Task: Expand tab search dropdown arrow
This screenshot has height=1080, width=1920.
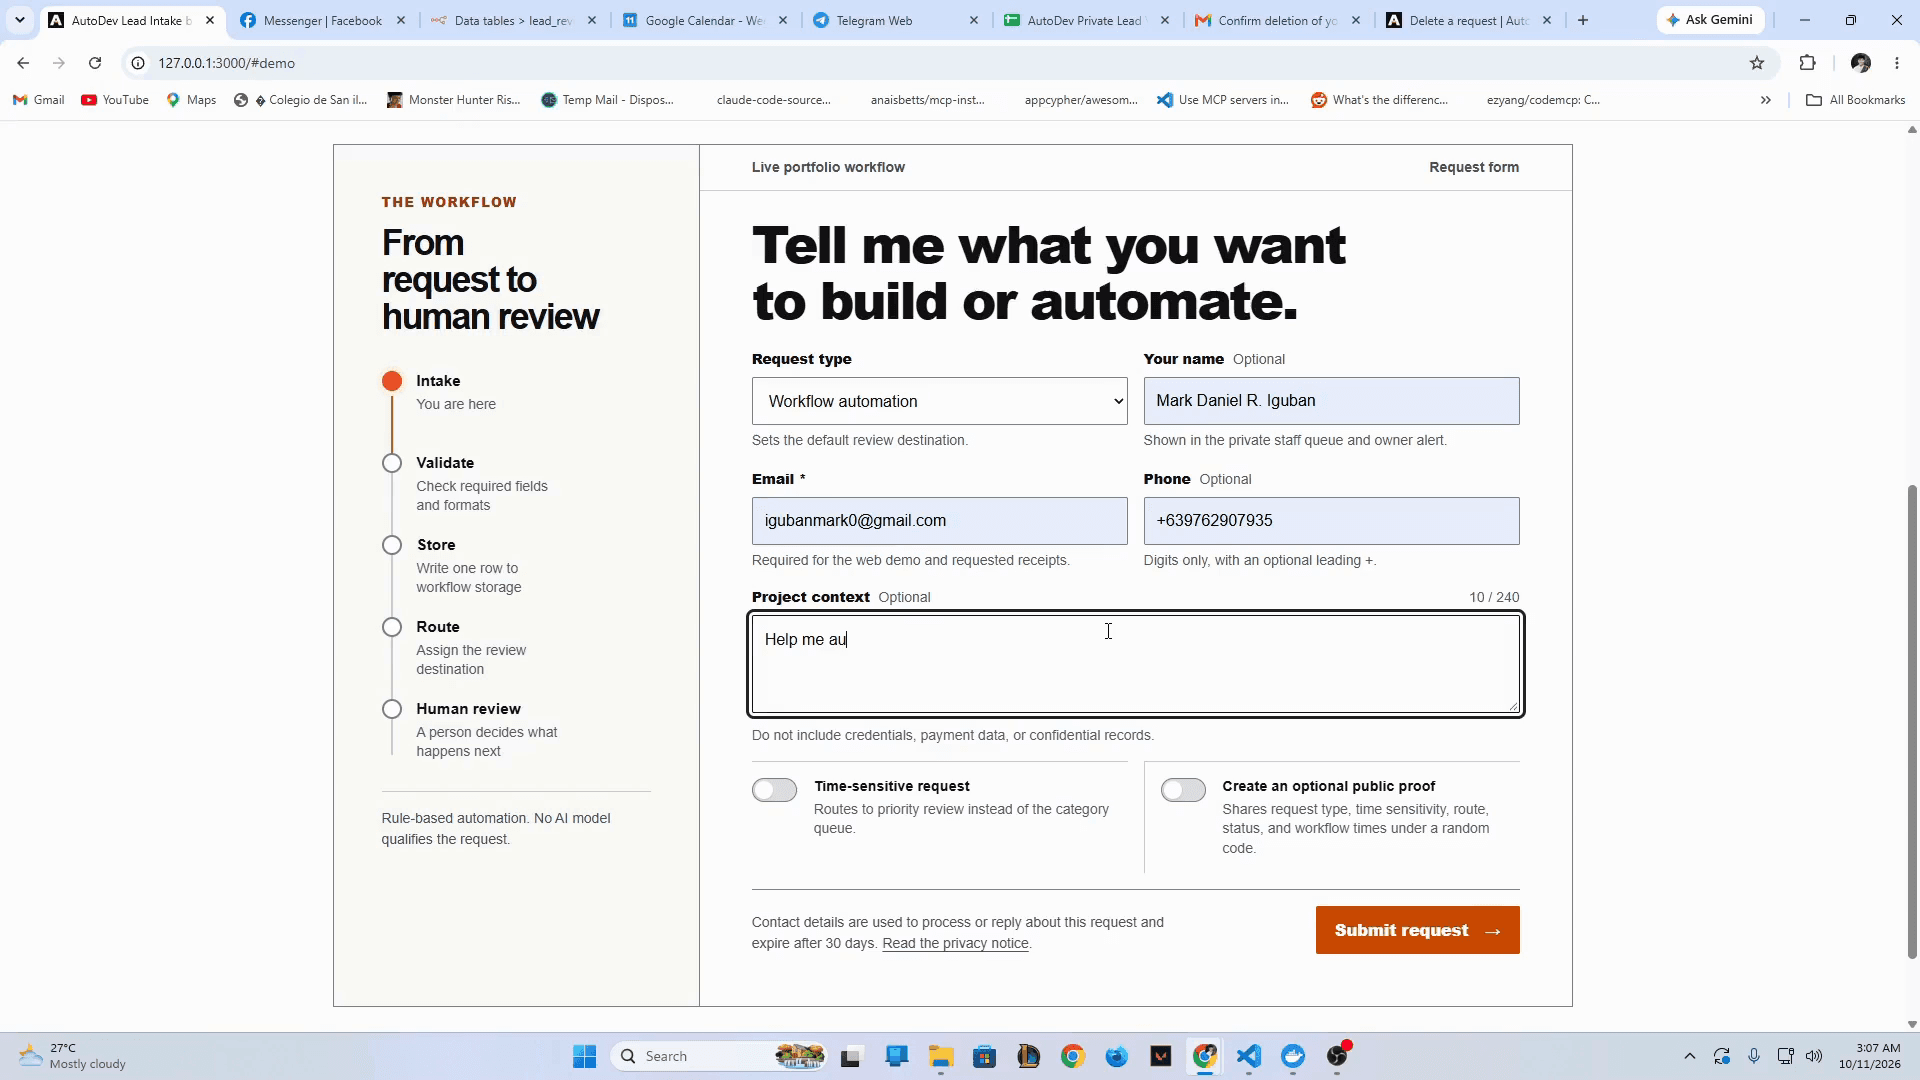Action: coord(19,20)
